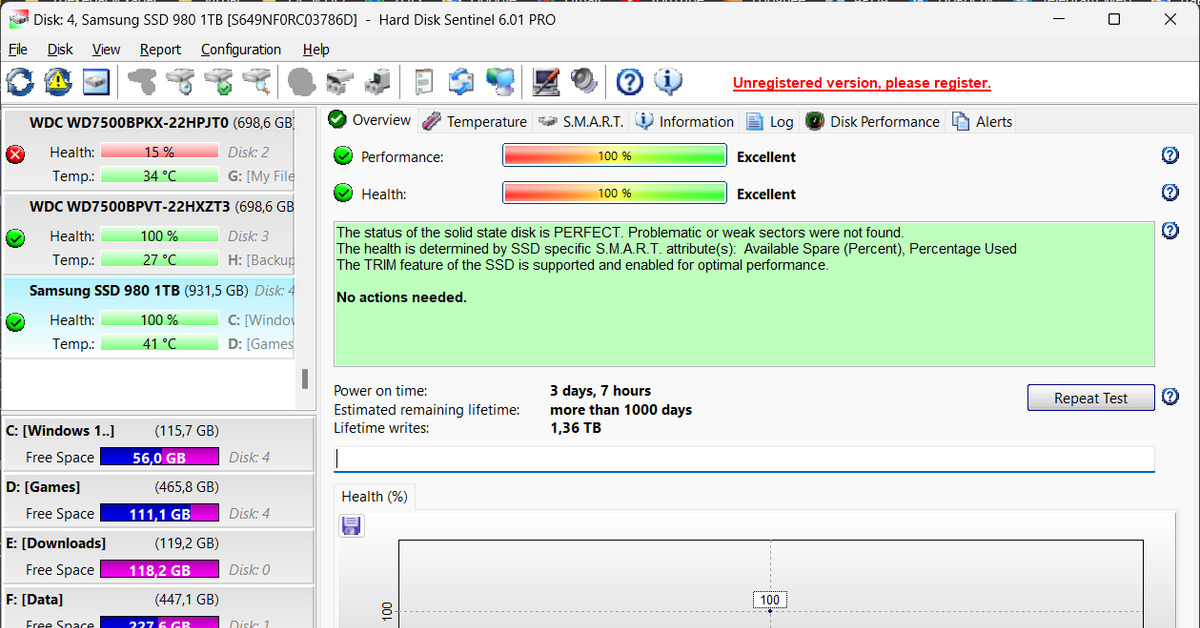Open the Report menu
Image resolution: width=1200 pixels, height=628 pixels.
[x=160, y=49]
